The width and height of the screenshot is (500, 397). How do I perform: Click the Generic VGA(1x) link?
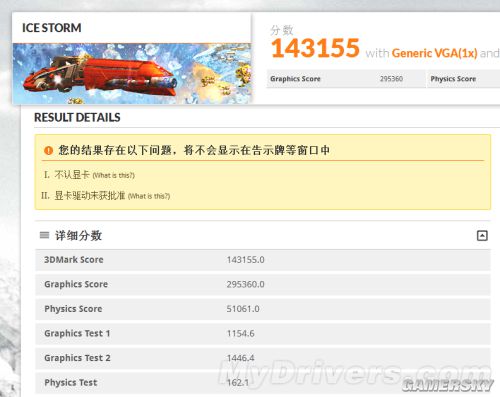coord(434,53)
